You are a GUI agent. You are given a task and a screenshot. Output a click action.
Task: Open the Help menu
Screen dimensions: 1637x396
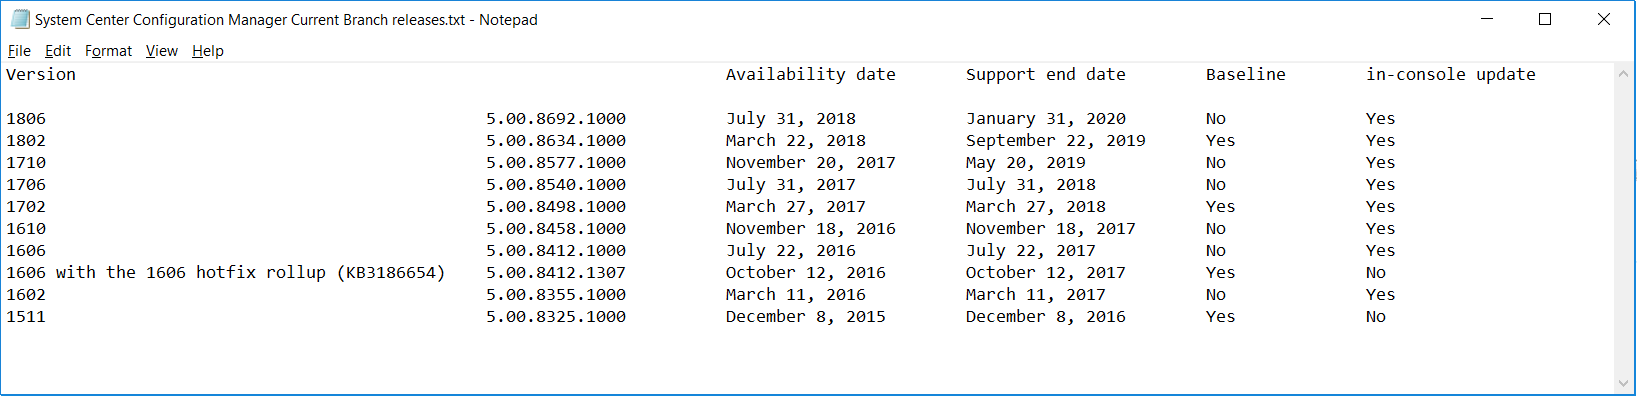[208, 51]
